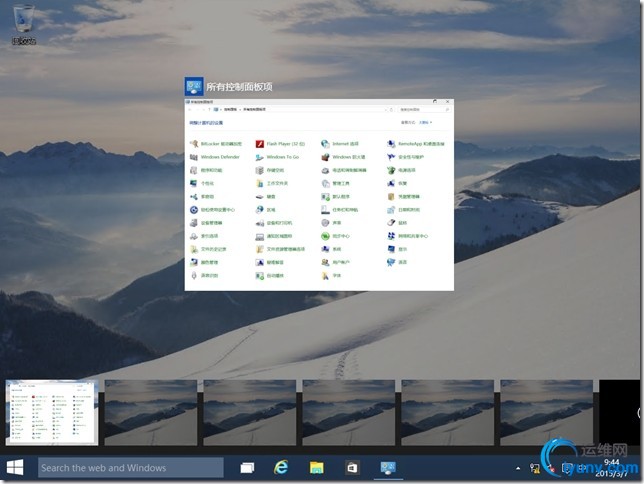Open the view-by dropdown in Control Panel
The image size is (644, 484).
tap(424, 122)
